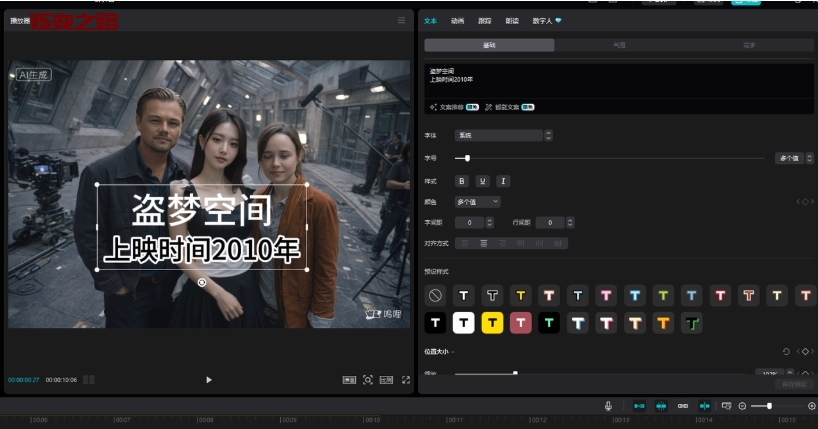Click the timeline zoom-in plus icon
818x429 pixels.
point(811,406)
